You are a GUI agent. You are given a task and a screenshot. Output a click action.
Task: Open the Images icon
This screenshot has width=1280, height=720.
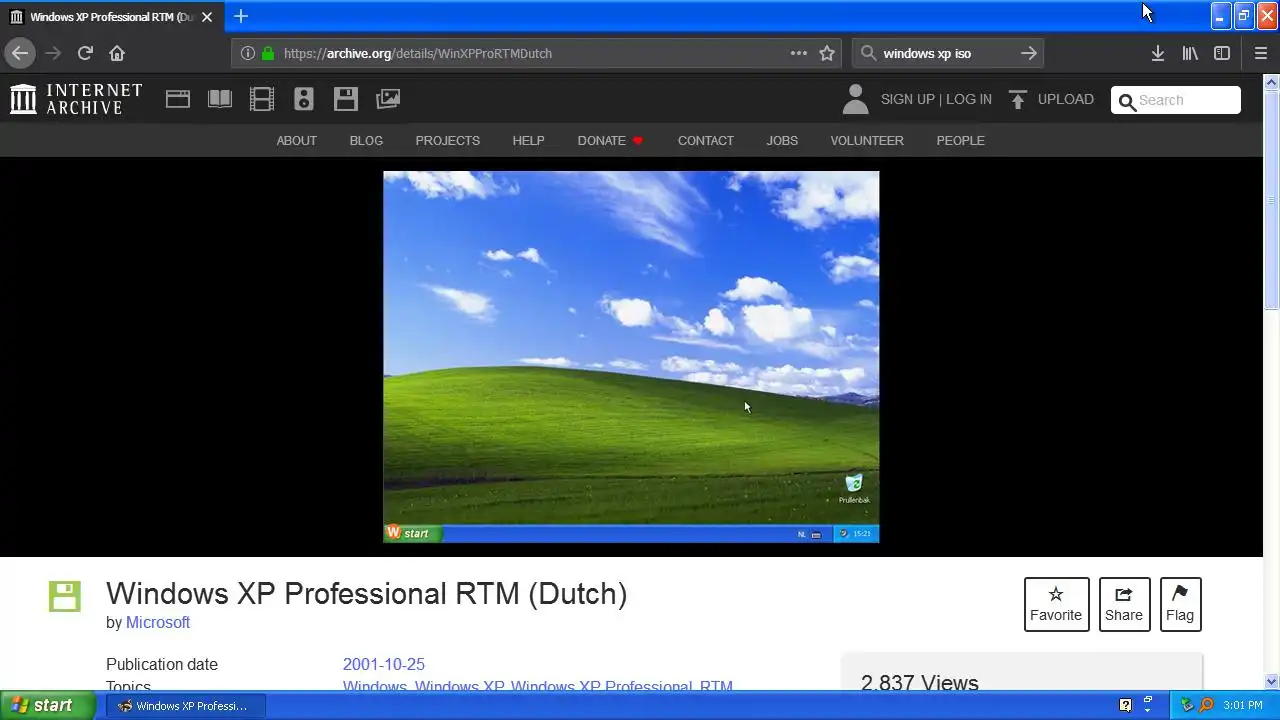388,99
